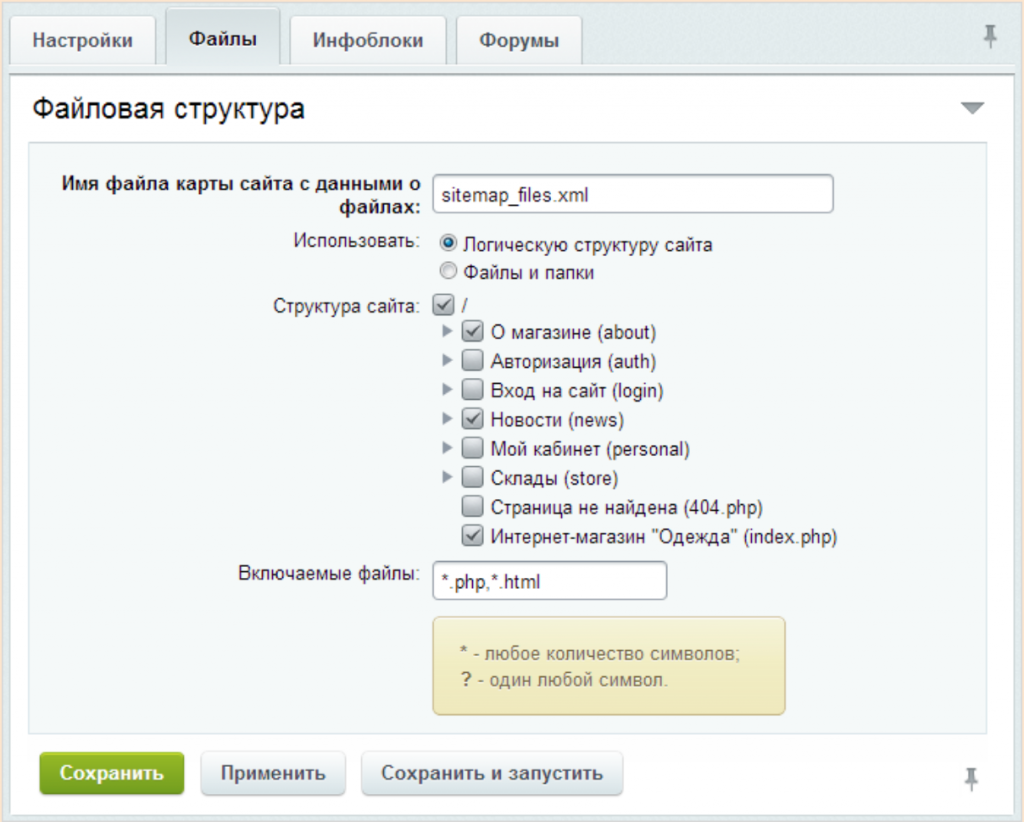
Task: Select the Логическую структуру сайта radio option
Action: click(449, 244)
